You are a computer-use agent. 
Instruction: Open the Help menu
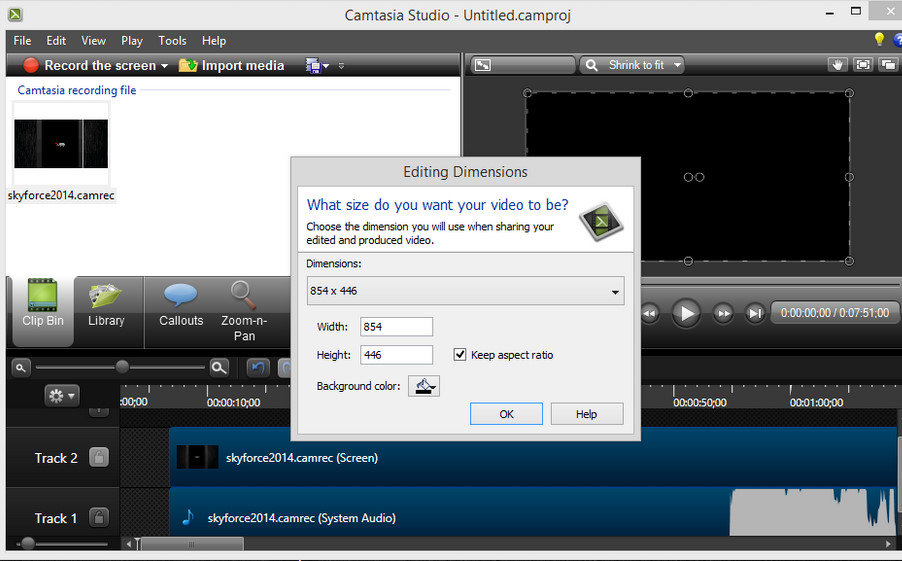[x=214, y=41]
